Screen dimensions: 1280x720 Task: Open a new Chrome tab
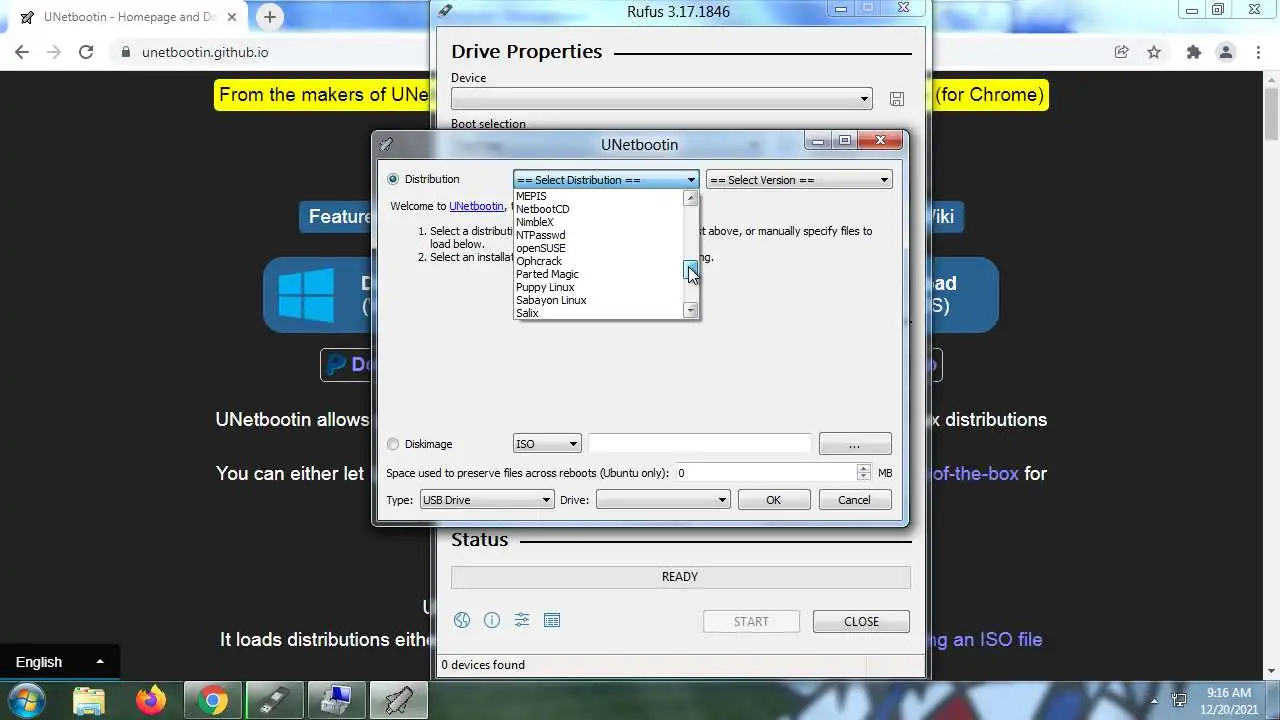[270, 17]
